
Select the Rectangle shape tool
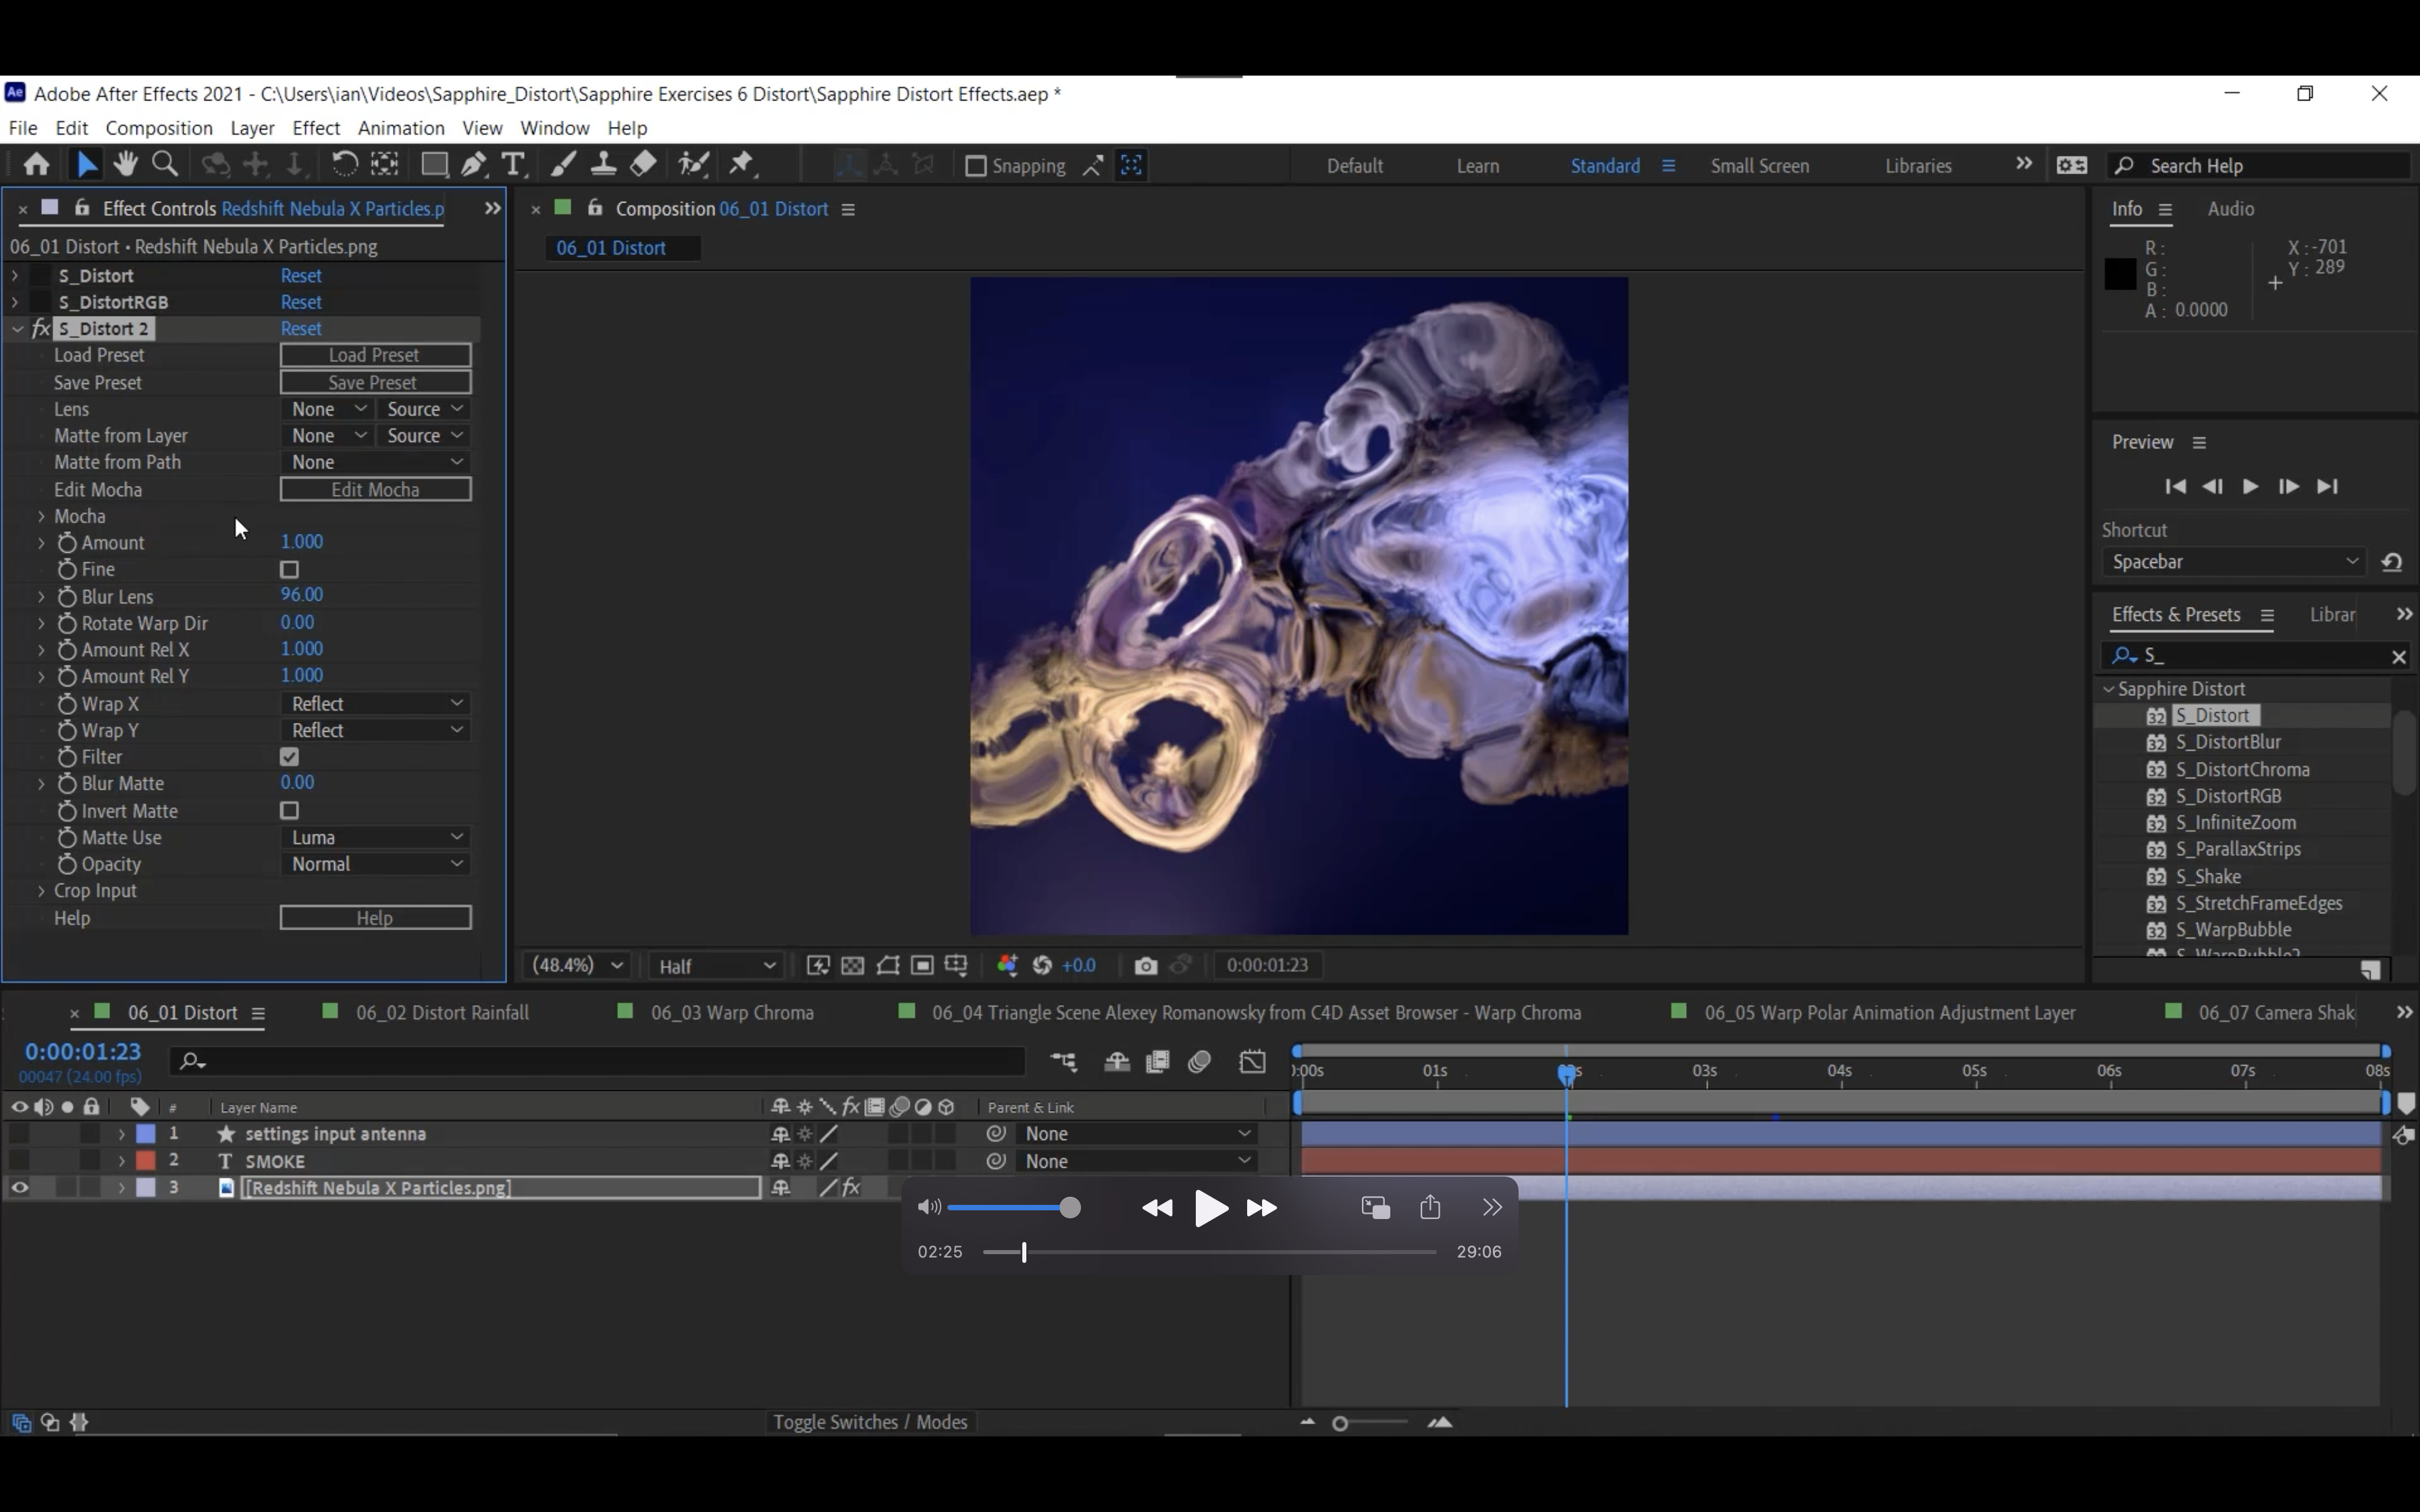point(434,165)
